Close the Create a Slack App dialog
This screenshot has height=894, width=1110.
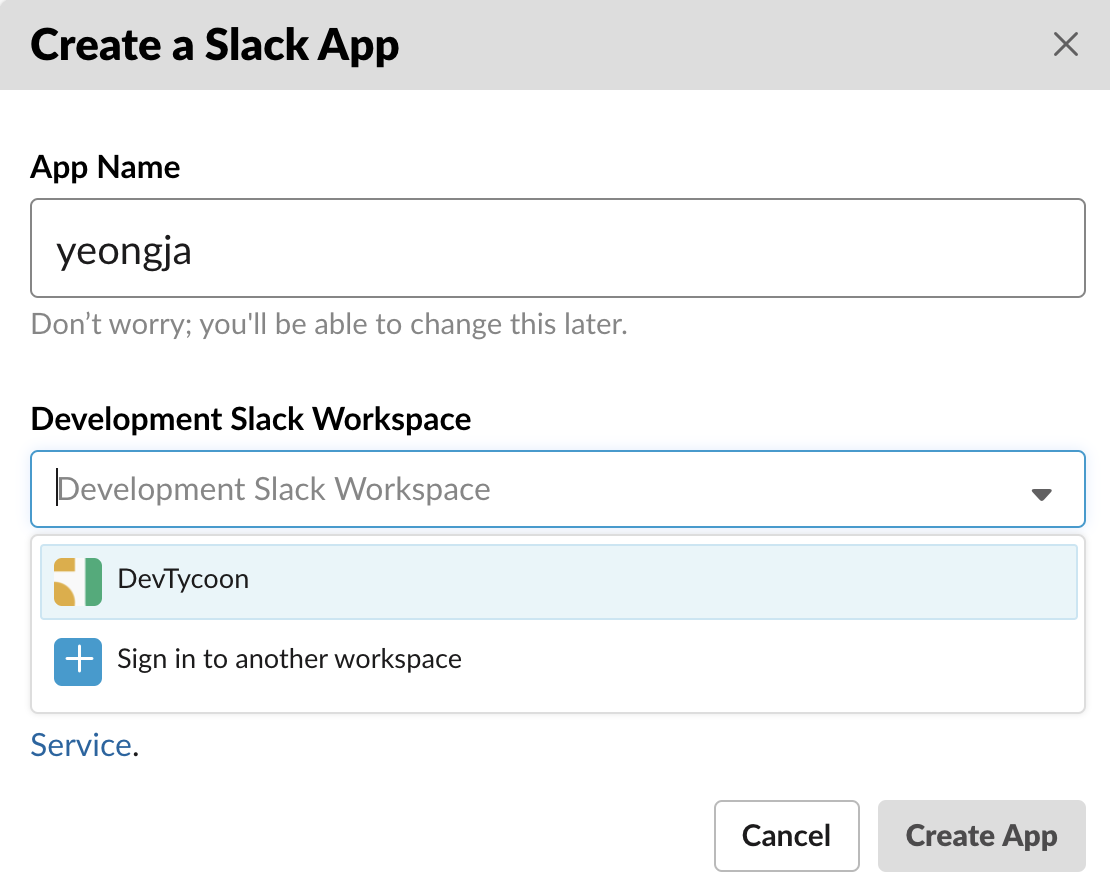(x=1065, y=44)
